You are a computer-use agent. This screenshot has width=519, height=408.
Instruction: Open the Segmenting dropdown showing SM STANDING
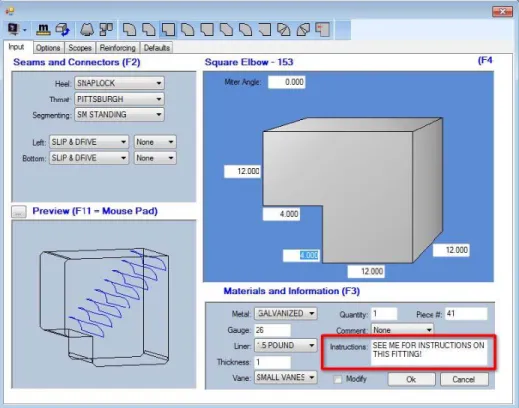pos(119,115)
